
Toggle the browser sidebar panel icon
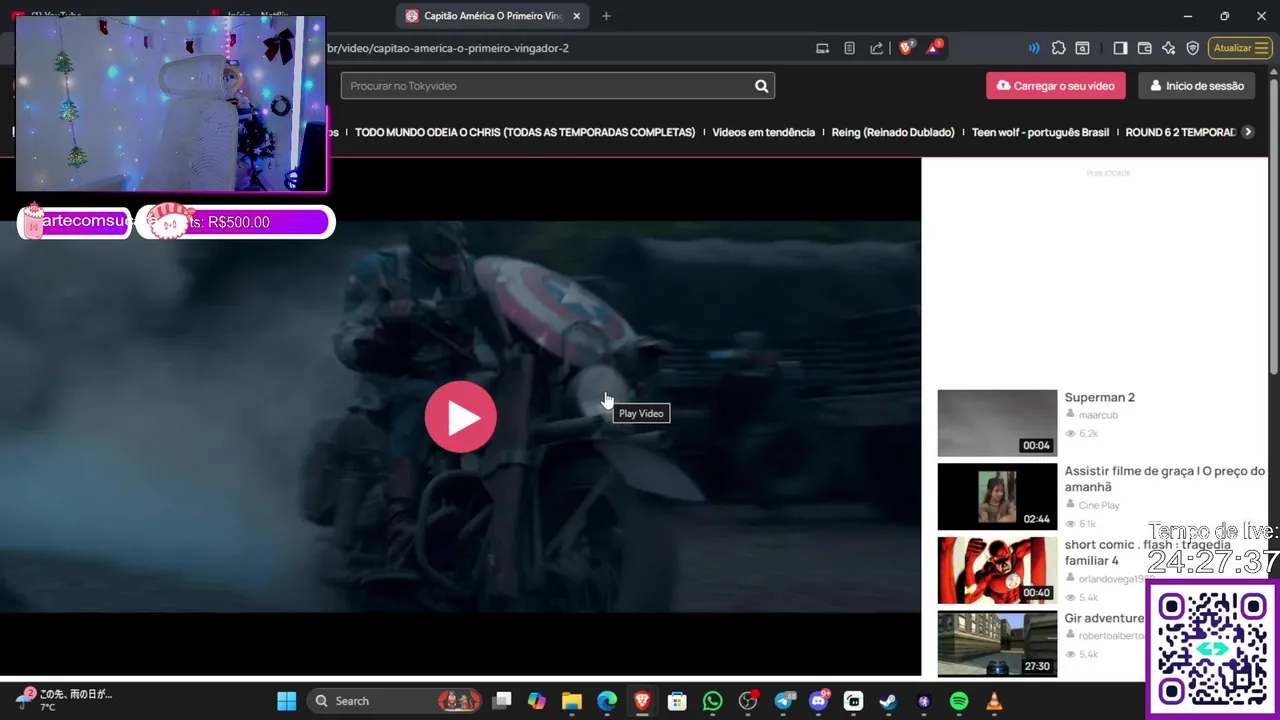click(1120, 48)
